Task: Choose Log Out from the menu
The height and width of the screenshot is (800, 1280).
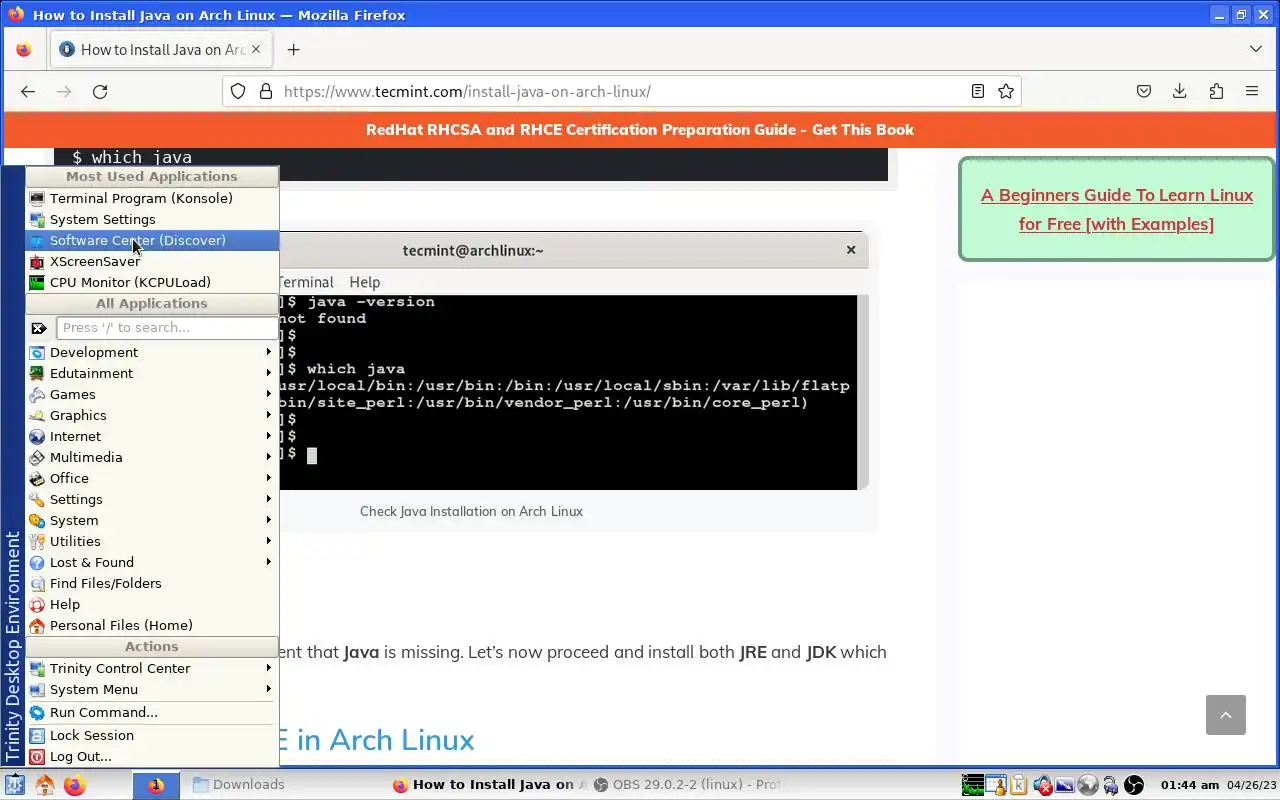Action: click(152, 756)
